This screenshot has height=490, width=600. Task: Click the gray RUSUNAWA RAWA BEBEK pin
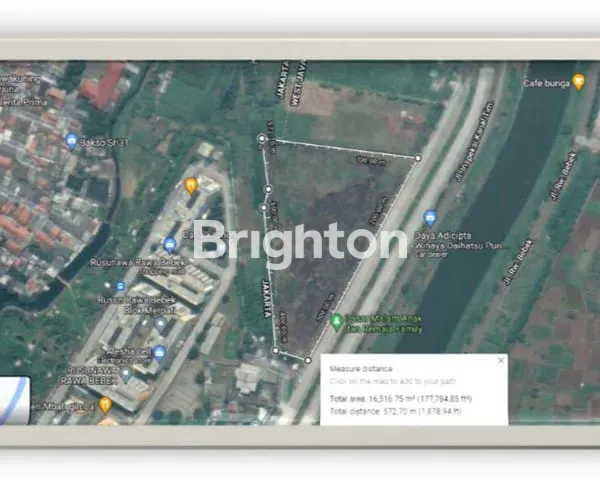[126, 373]
